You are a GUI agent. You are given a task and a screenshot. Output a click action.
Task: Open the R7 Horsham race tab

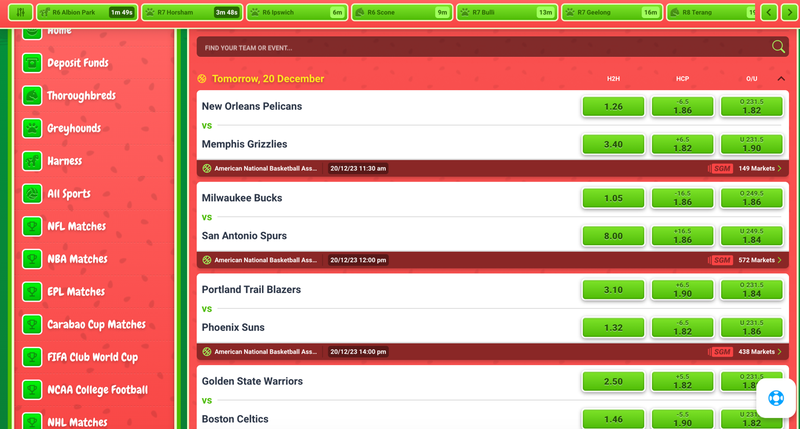[x=192, y=12]
